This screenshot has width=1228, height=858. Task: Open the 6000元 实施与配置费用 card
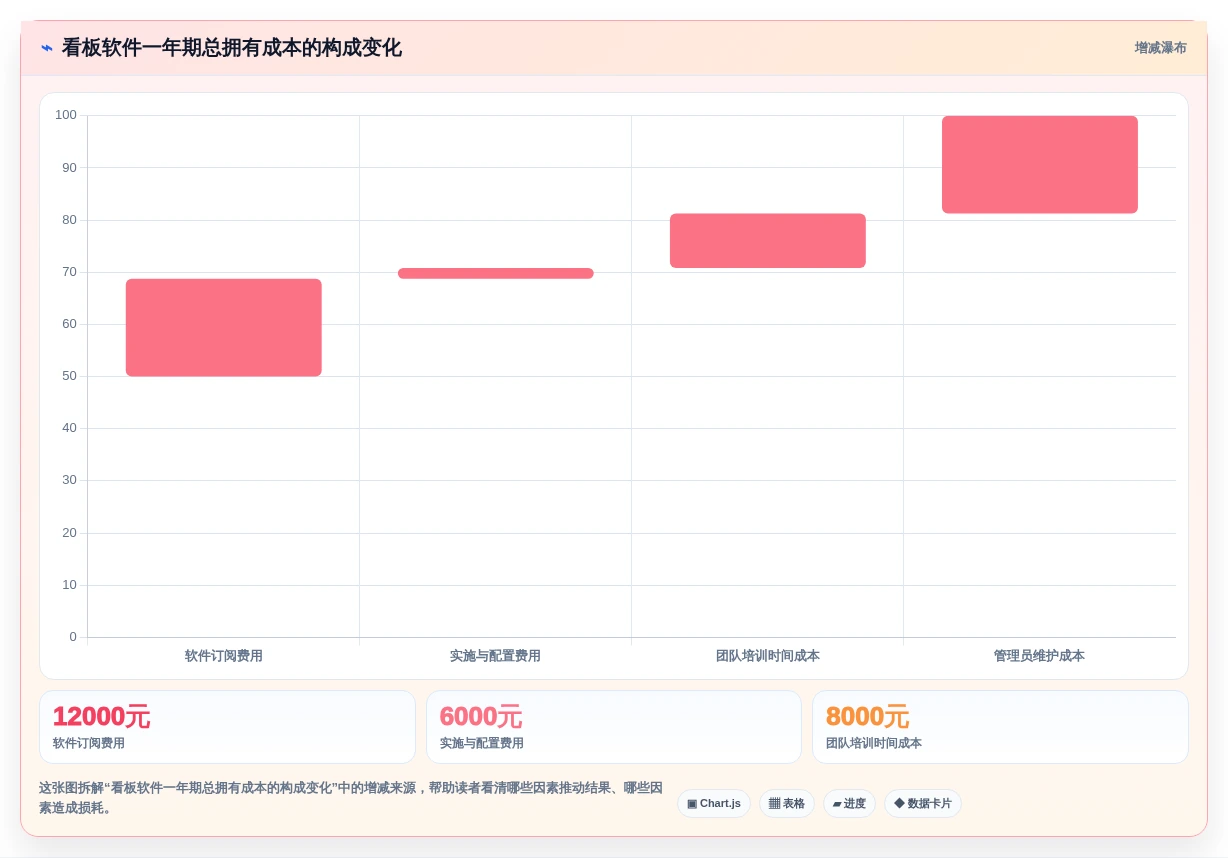coord(614,727)
